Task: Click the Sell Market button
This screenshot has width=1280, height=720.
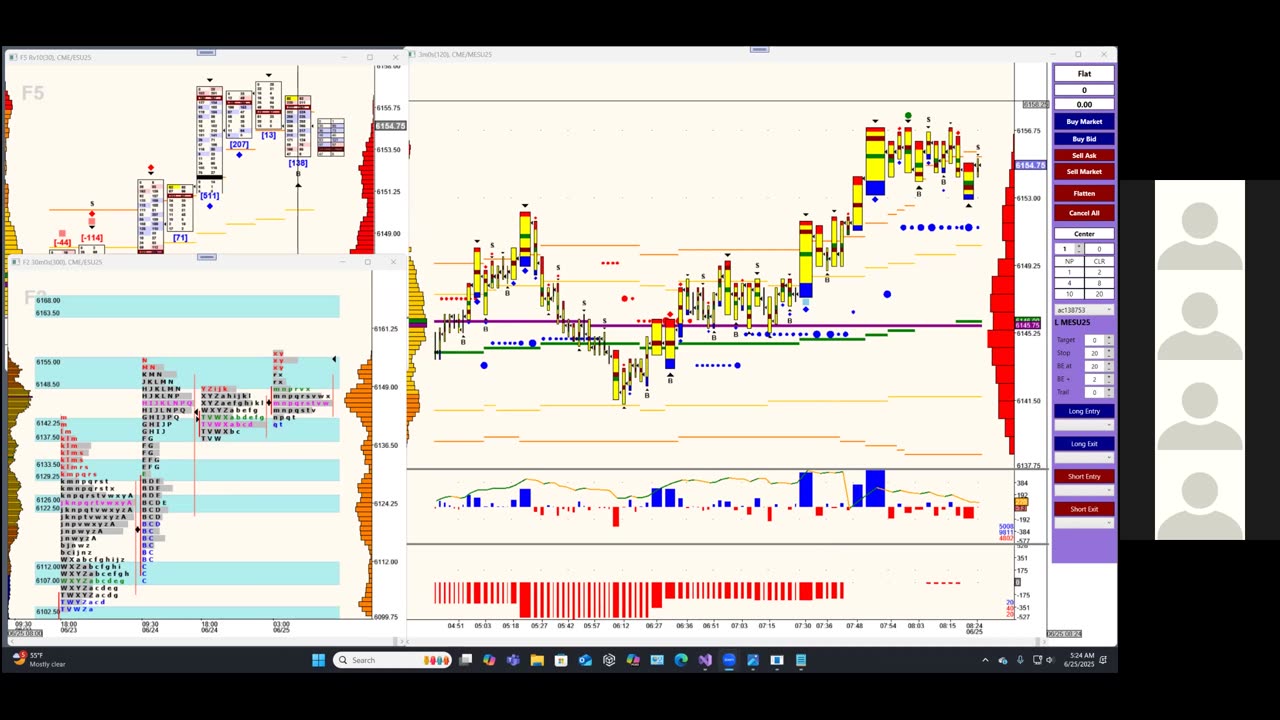Action: point(1084,172)
